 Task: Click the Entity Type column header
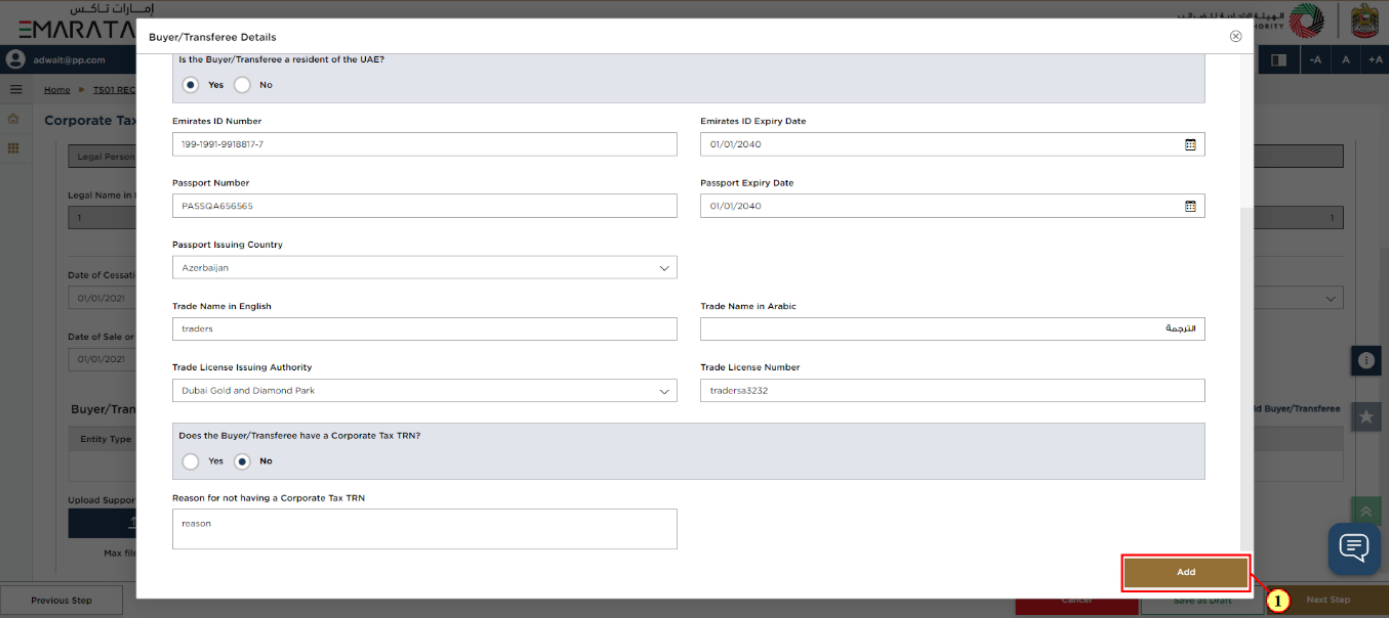tap(106, 439)
